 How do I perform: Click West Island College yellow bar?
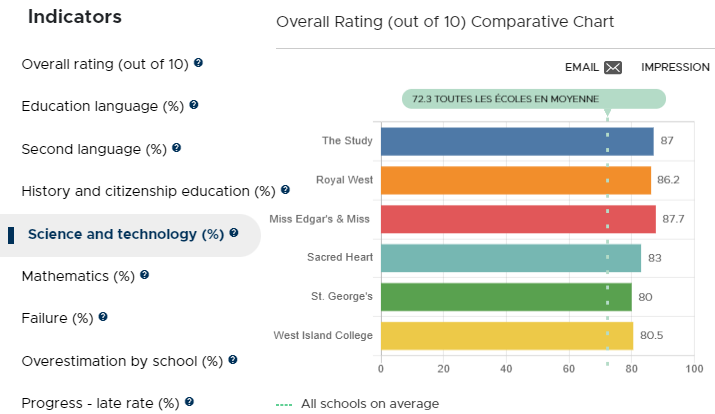point(507,336)
